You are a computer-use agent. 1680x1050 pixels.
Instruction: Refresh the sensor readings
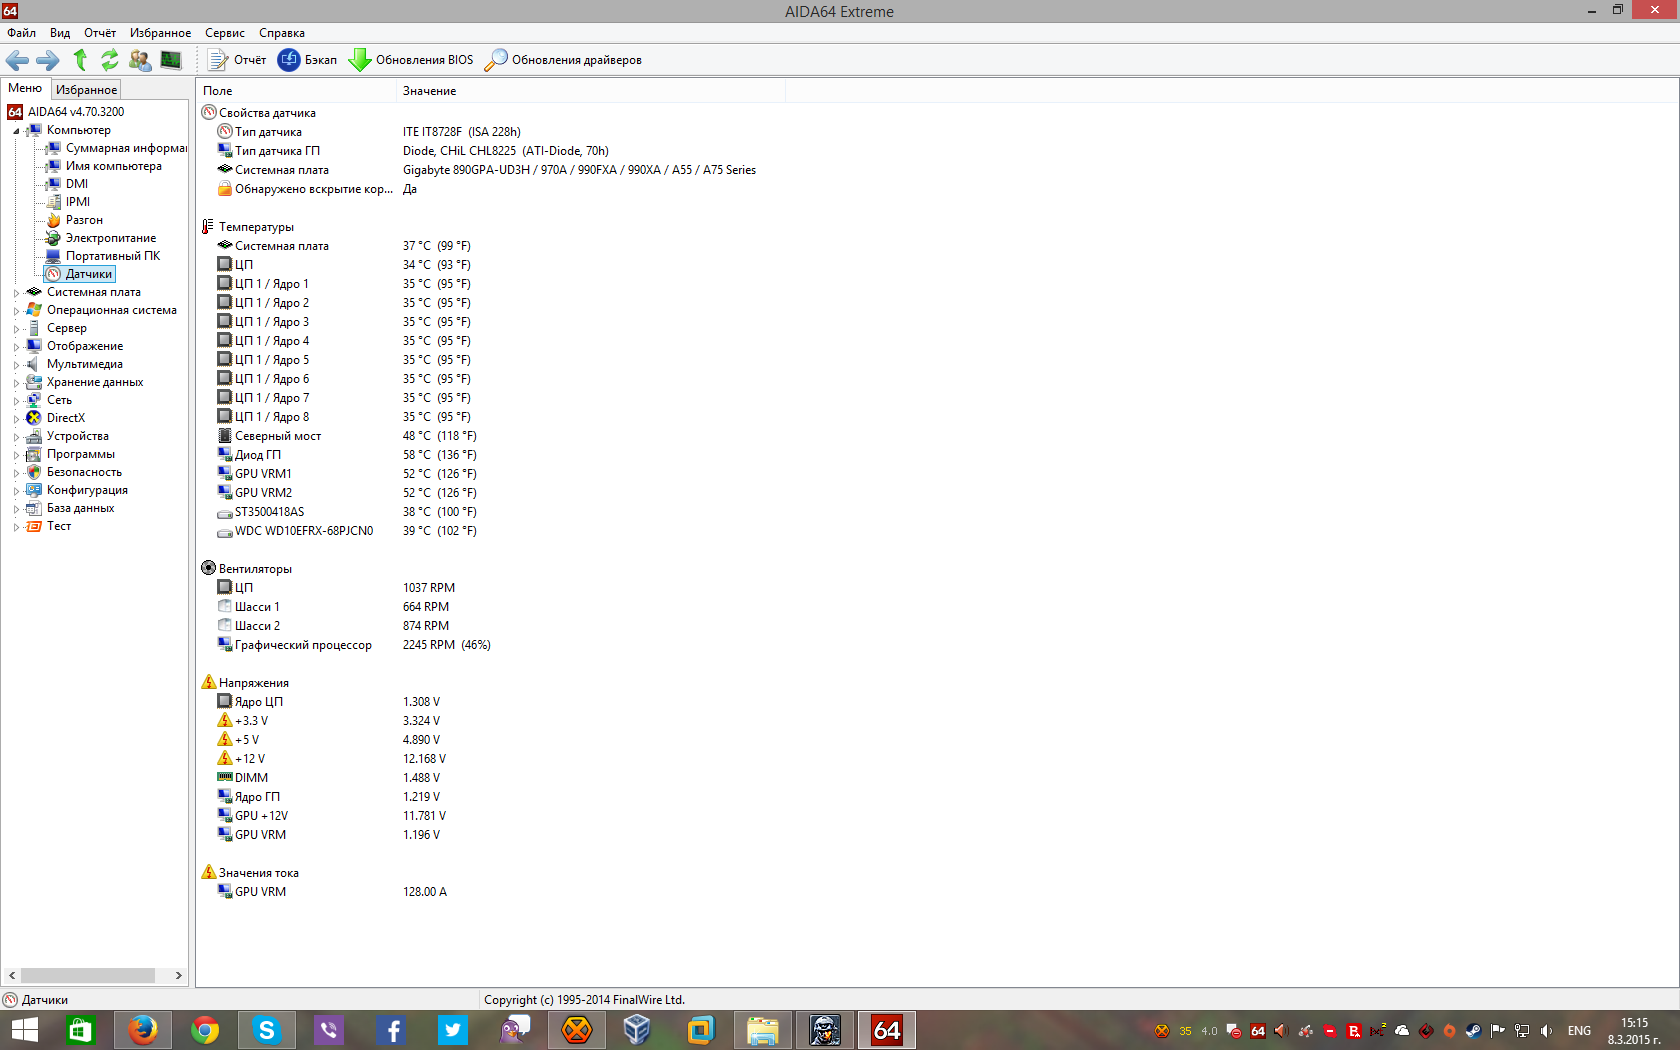click(x=110, y=60)
